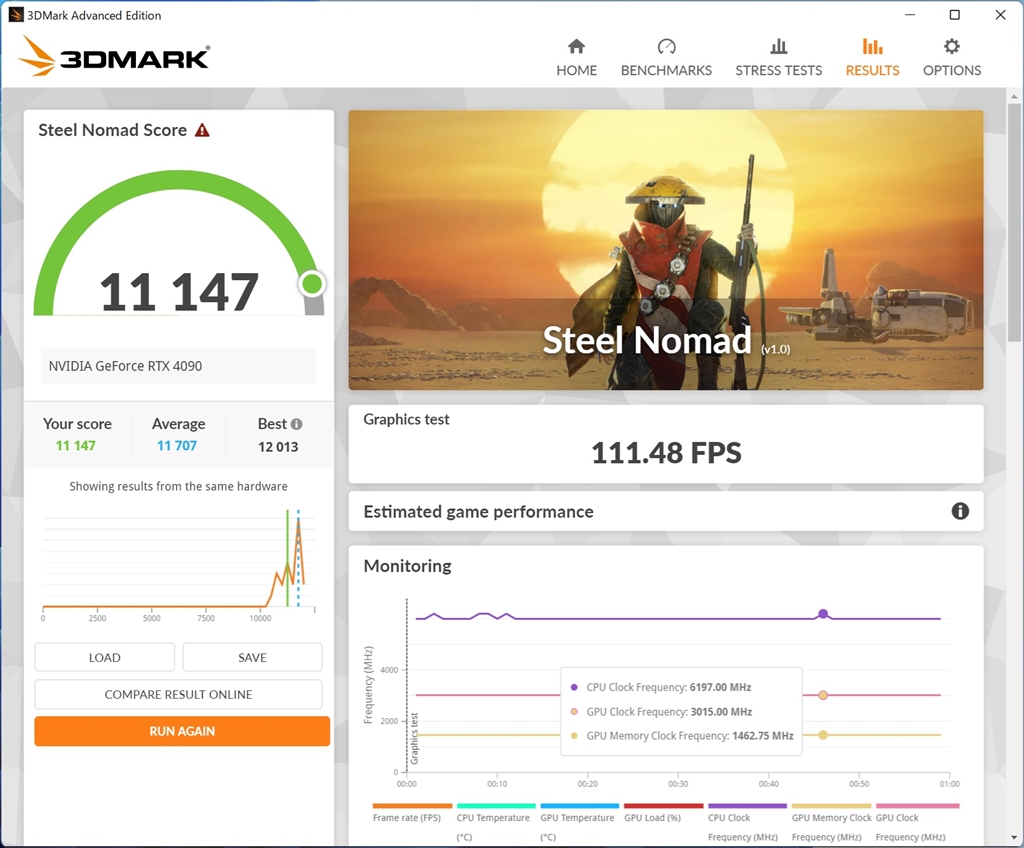Click the RUN AGAIN button
Image resolution: width=1024 pixels, height=848 pixels.
(182, 731)
